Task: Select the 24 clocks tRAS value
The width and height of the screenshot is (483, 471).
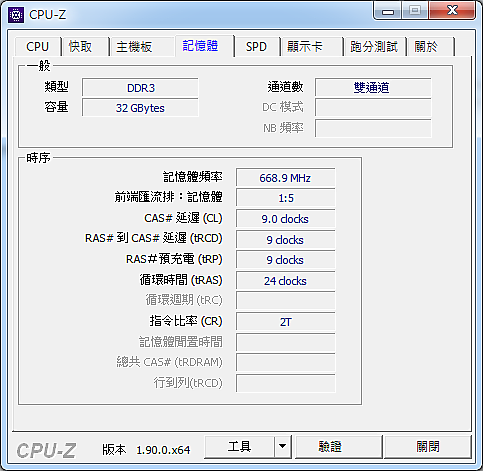Action: 286,281
